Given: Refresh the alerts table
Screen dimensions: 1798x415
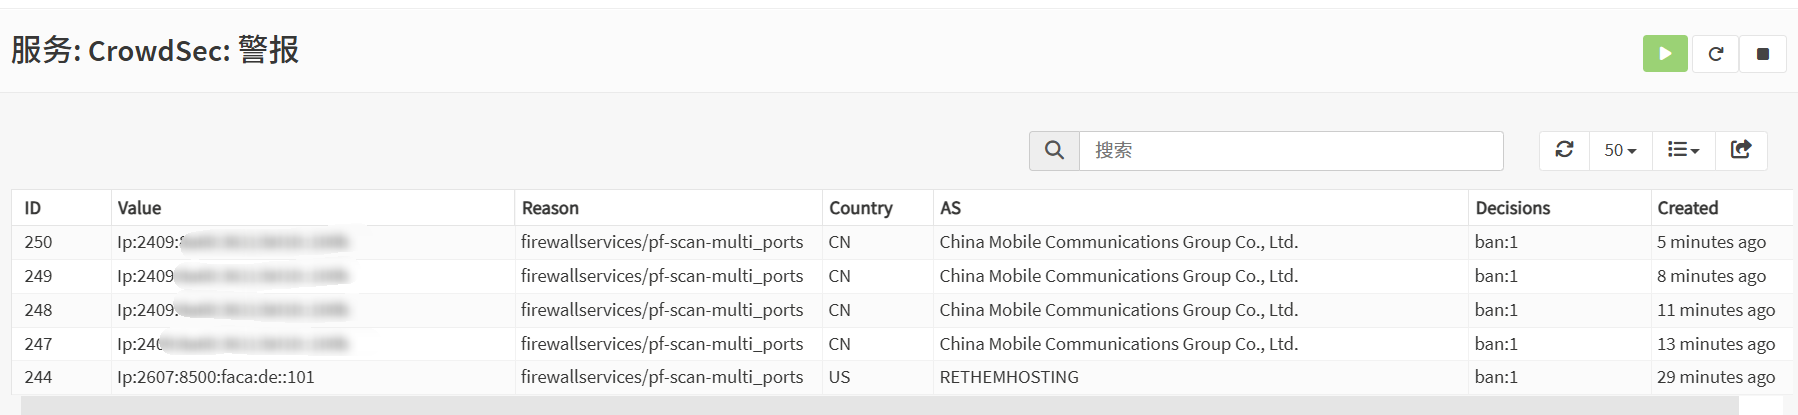Looking at the screenshot, I should pyautogui.click(x=1565, y=150).
